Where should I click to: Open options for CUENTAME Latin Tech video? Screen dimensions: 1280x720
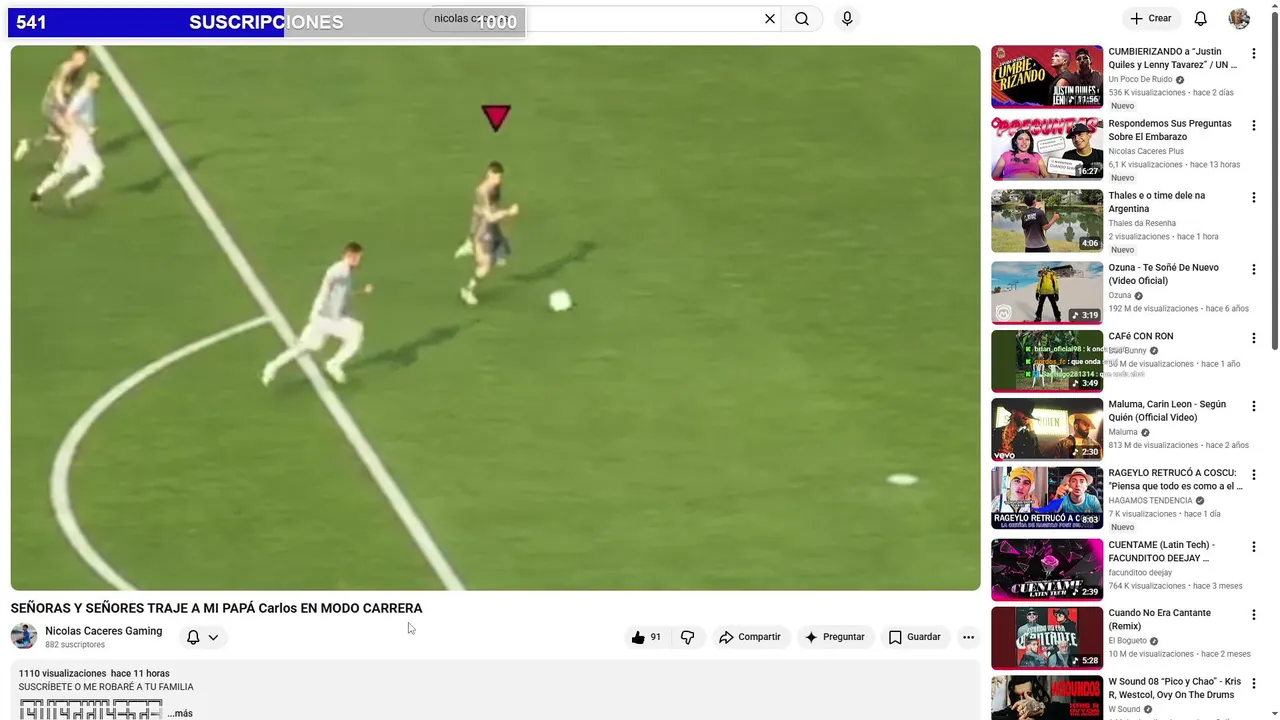[x=1254, y=548]
